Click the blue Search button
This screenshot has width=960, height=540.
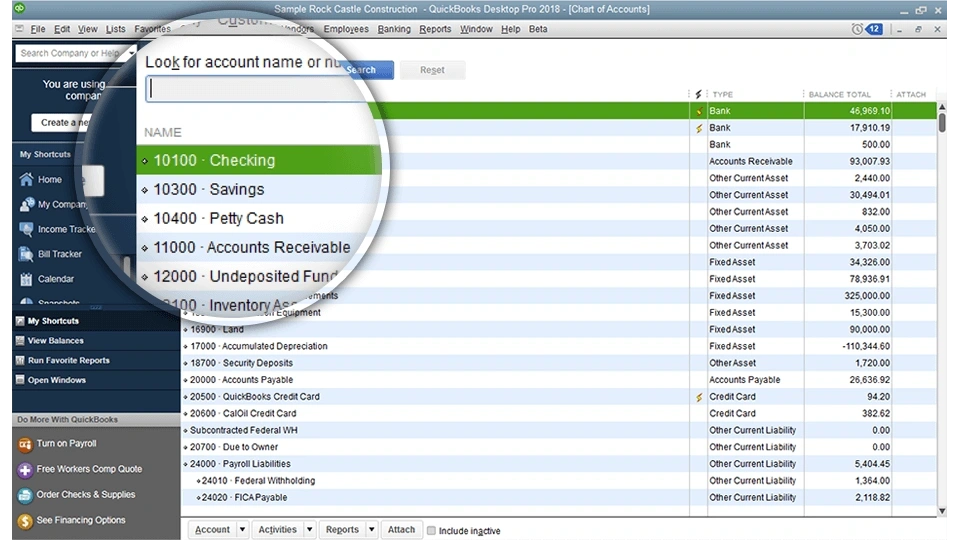tap(362, 70)
